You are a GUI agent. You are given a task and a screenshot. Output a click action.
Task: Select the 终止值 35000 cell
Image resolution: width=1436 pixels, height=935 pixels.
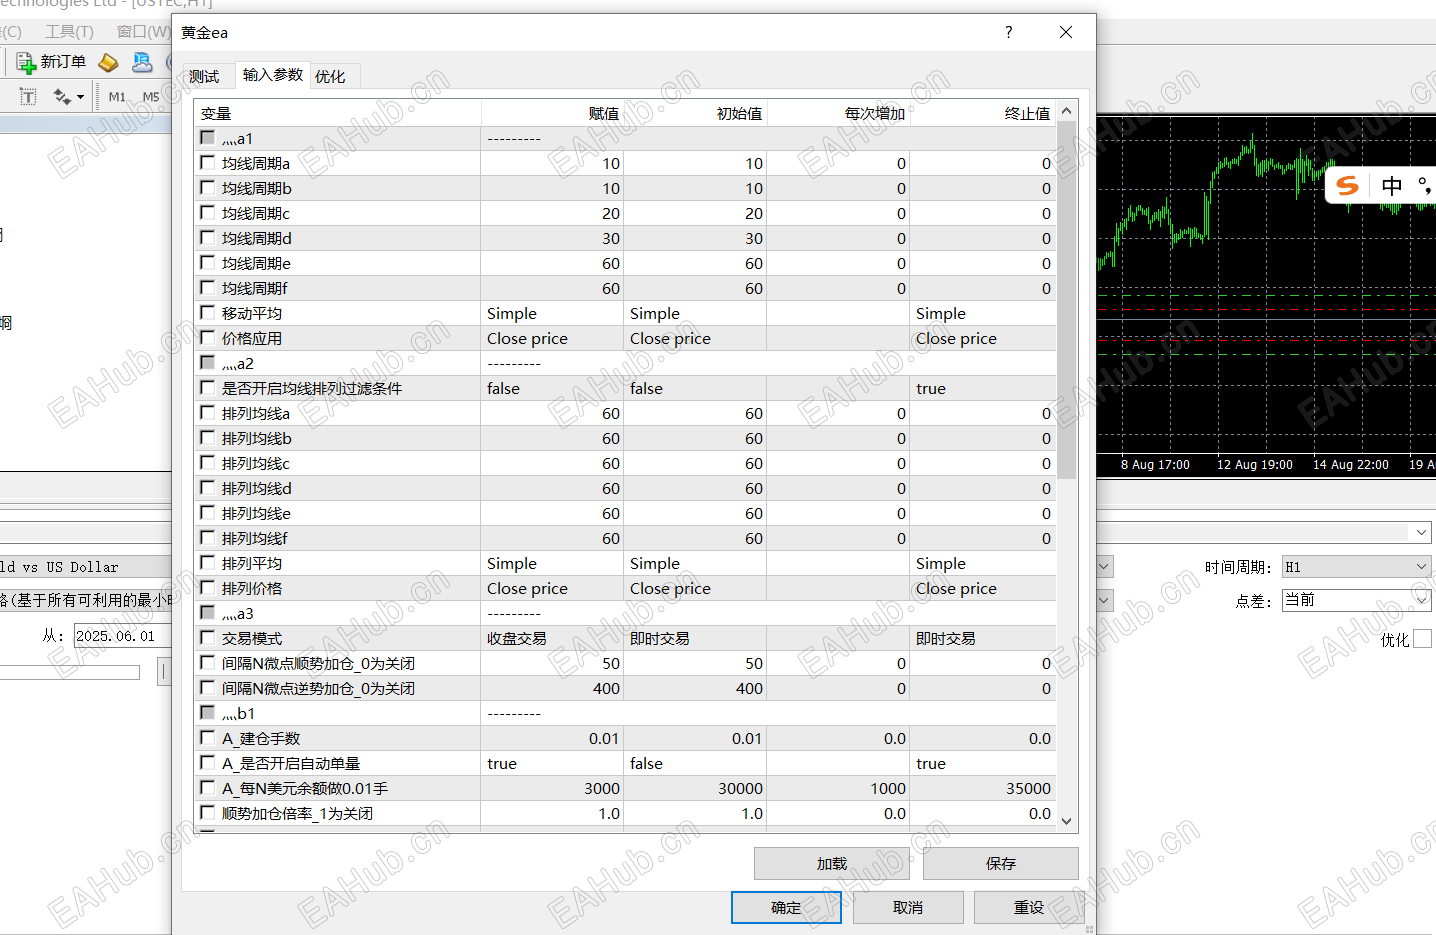983,788
